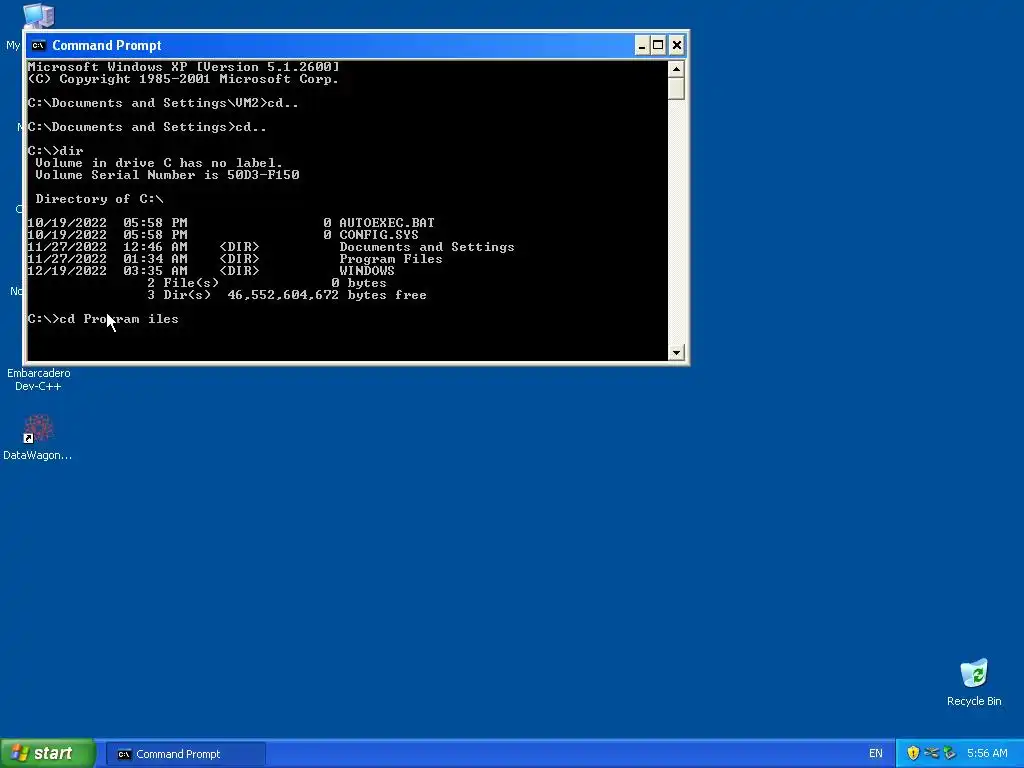Close the Command Prompt window
1024x768 pixels.
[x=677, y=45]
